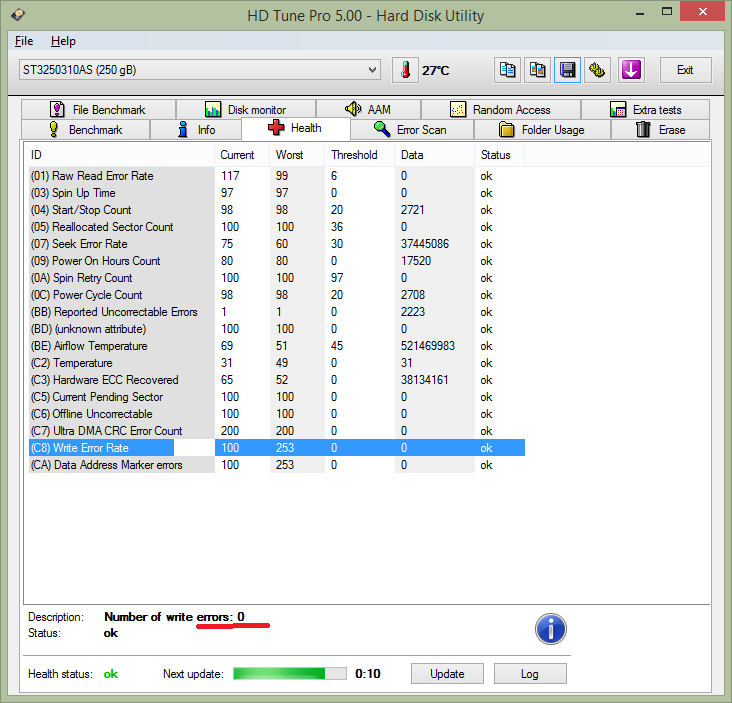Click the Threshold column header
Image resolution: width=732 pixels, height=703 pixels.
[x=359, y=155]
